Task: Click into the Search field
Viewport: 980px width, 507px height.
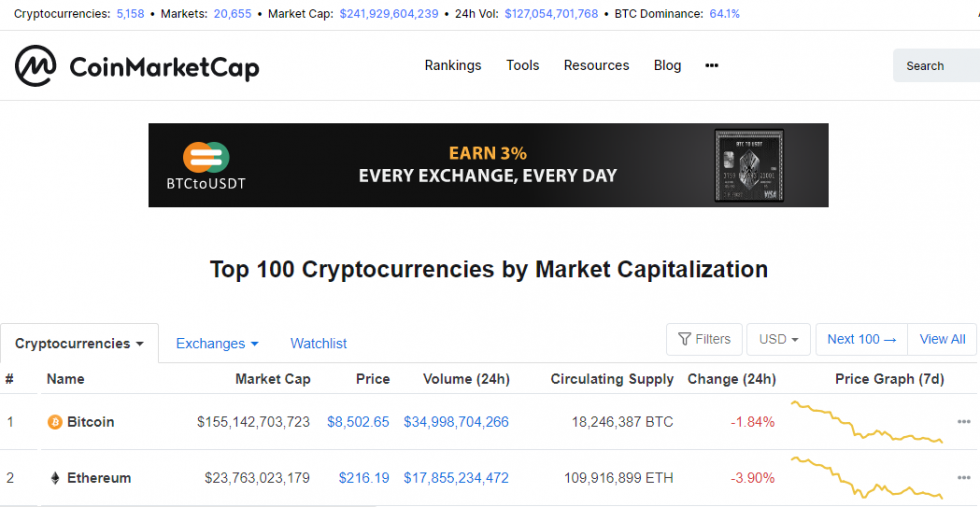Action: pos(938,66)
